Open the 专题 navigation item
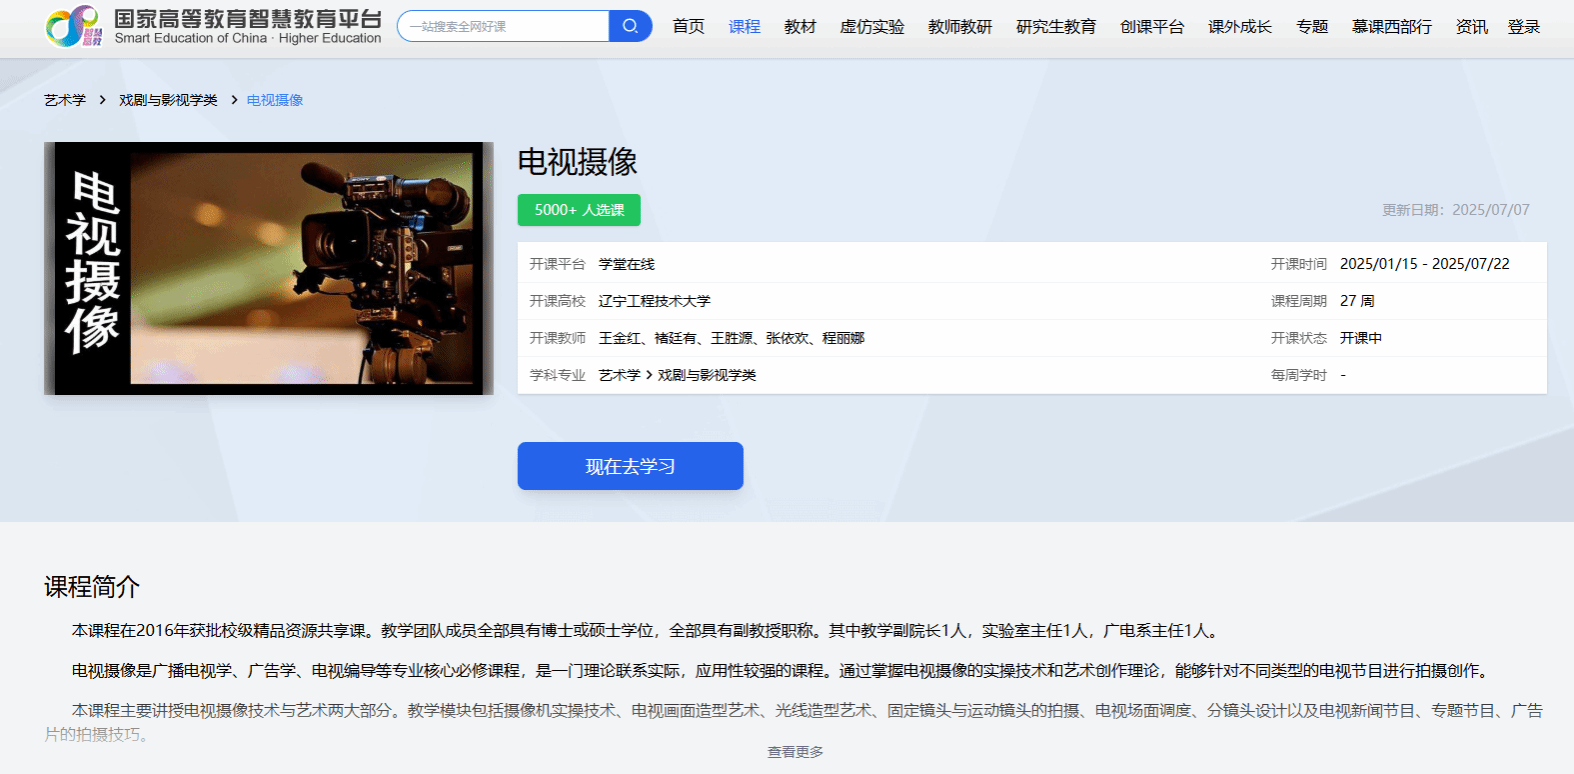 1312,27
